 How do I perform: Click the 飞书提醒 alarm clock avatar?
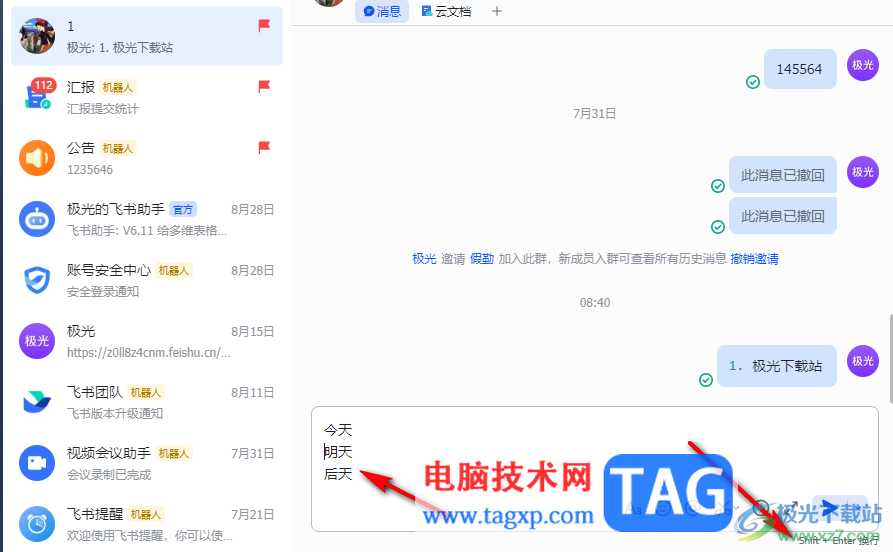(x=37, y=524)
